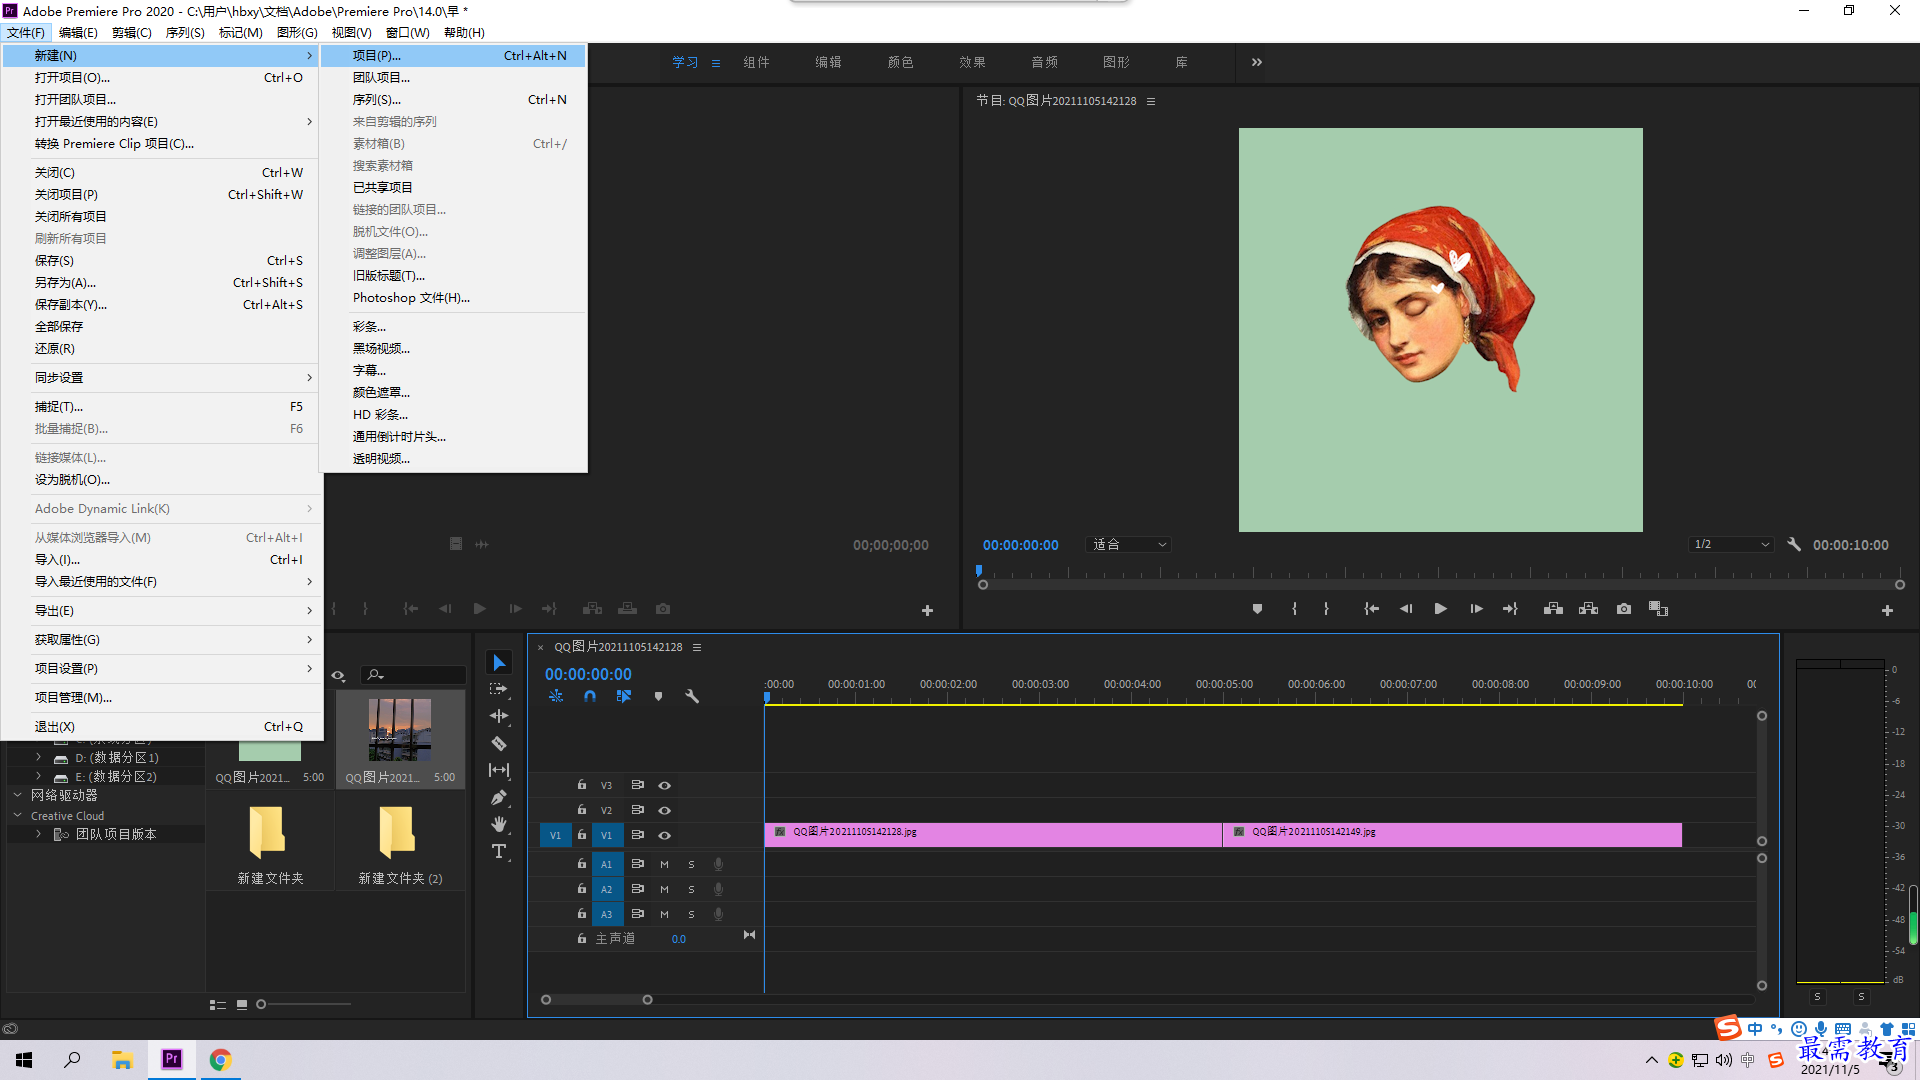
Task: Switch to 编辑 workspace tab
Action: pyautogui.click(x=828, y=62)
